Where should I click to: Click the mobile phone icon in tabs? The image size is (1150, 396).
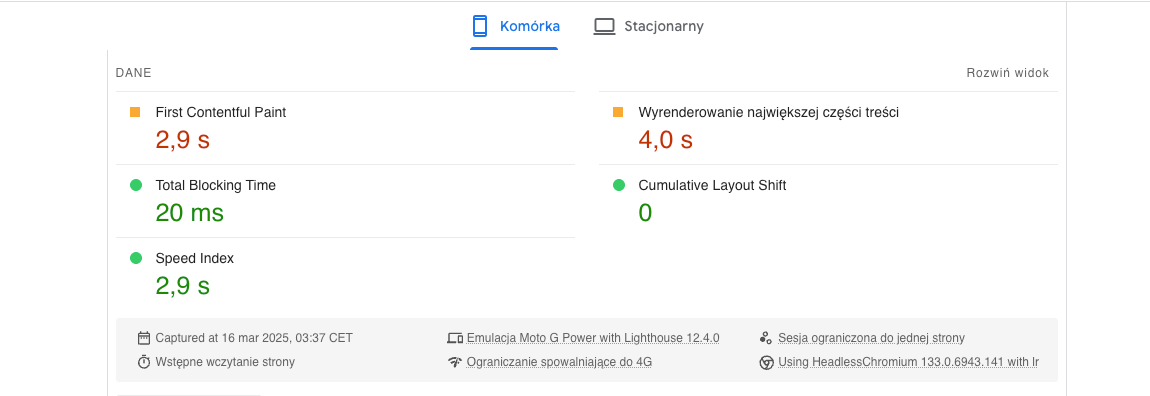point(480,26)
